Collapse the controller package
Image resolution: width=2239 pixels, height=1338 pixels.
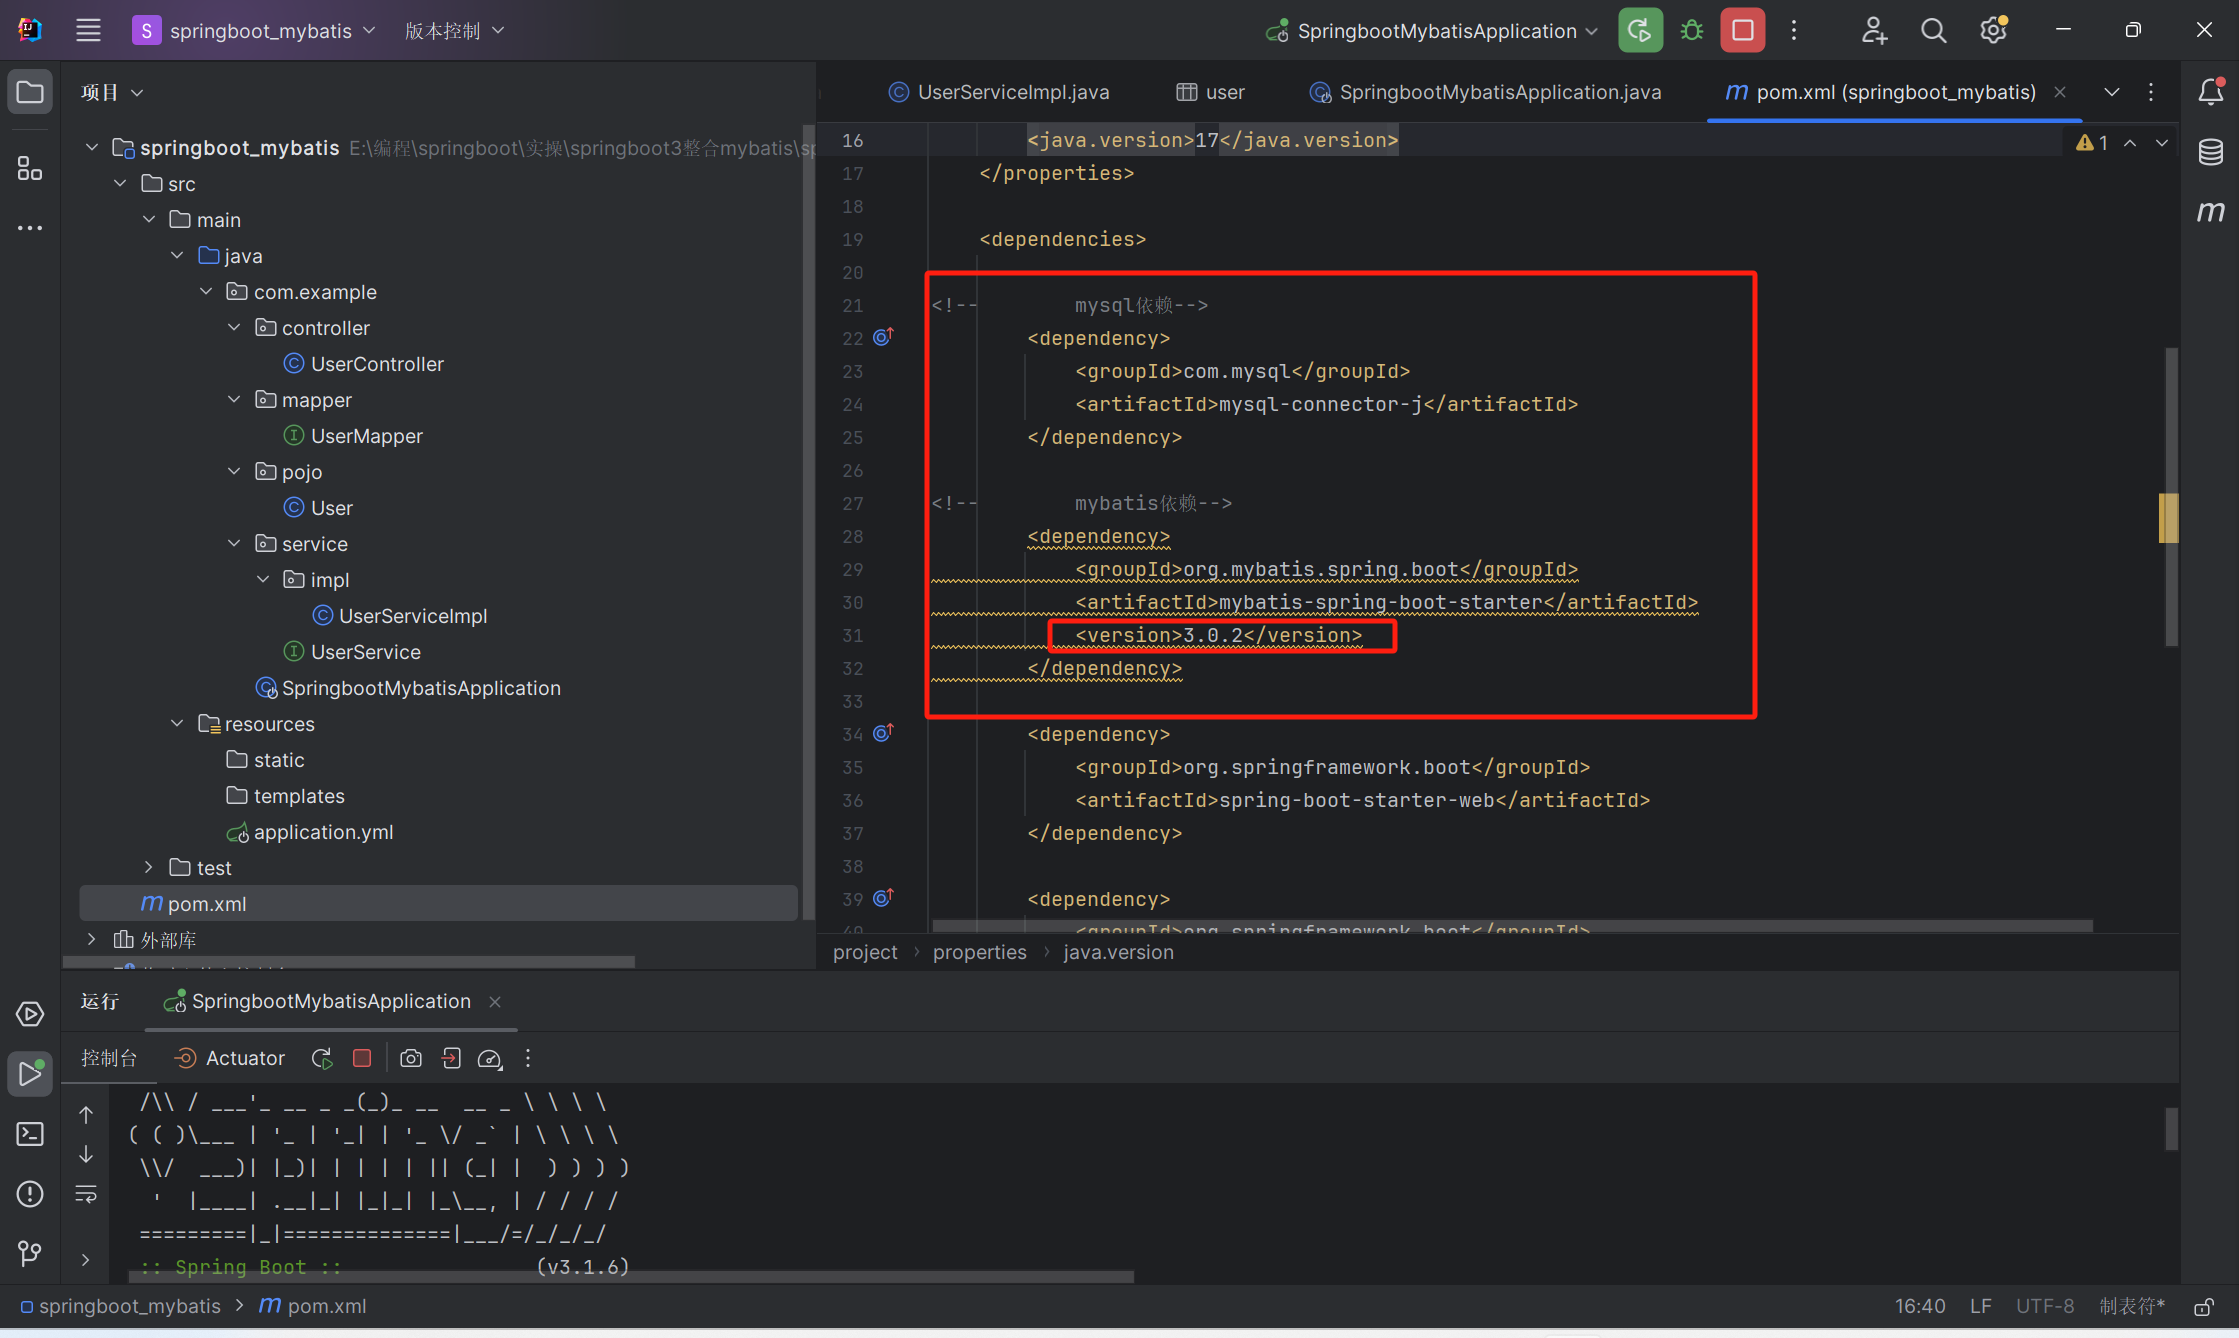234,328
